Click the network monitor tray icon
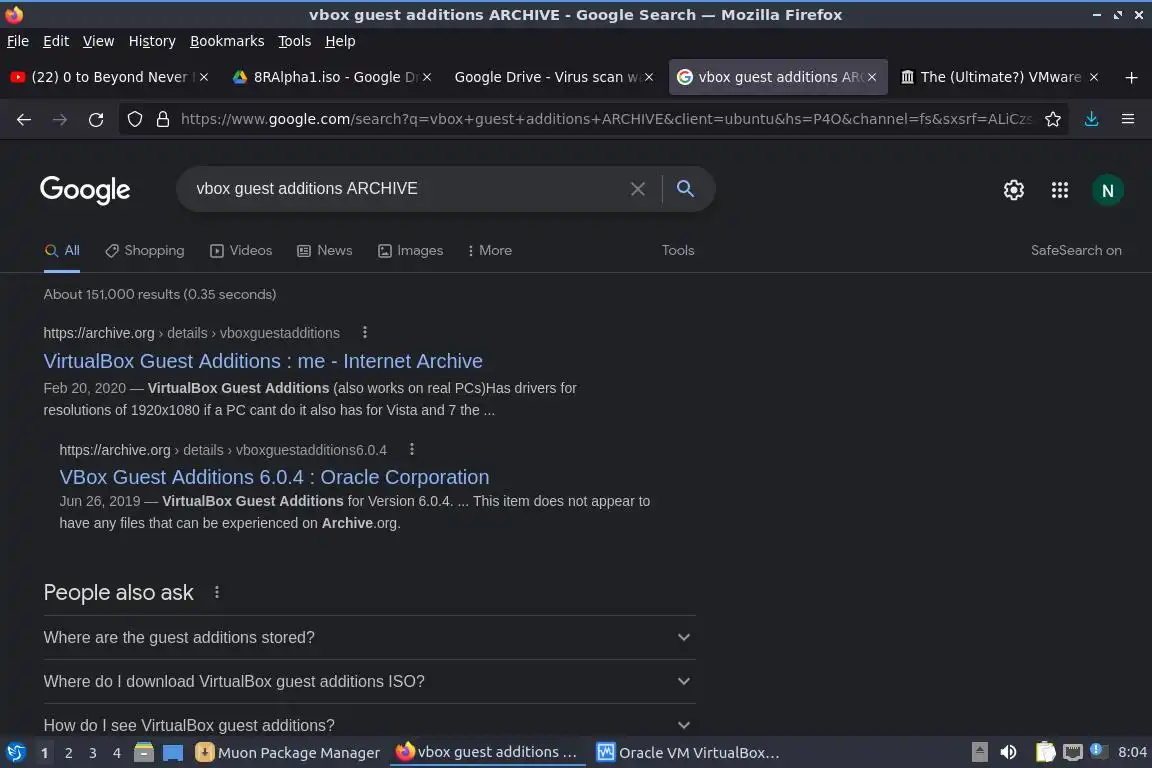This screenshot has width=1152, height=768. coord(1073,753)
